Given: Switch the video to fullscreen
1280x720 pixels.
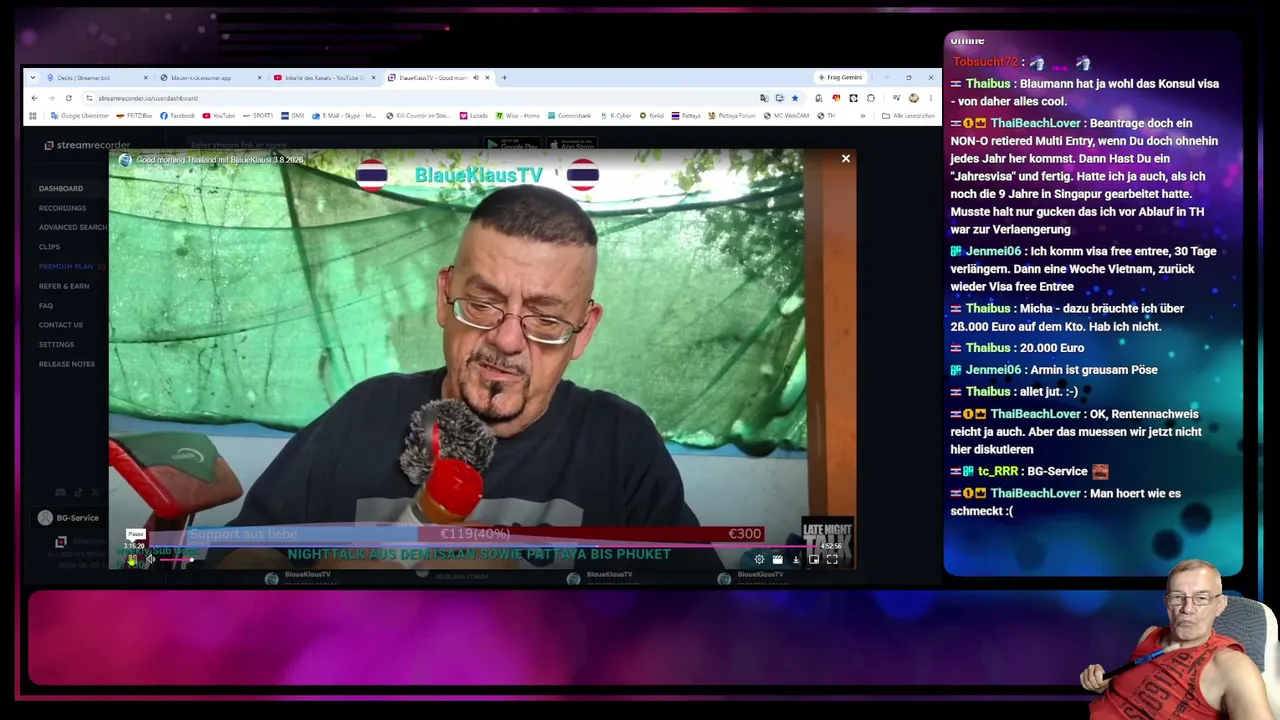Looking at the screenshot, I should (x=832, y=560).
